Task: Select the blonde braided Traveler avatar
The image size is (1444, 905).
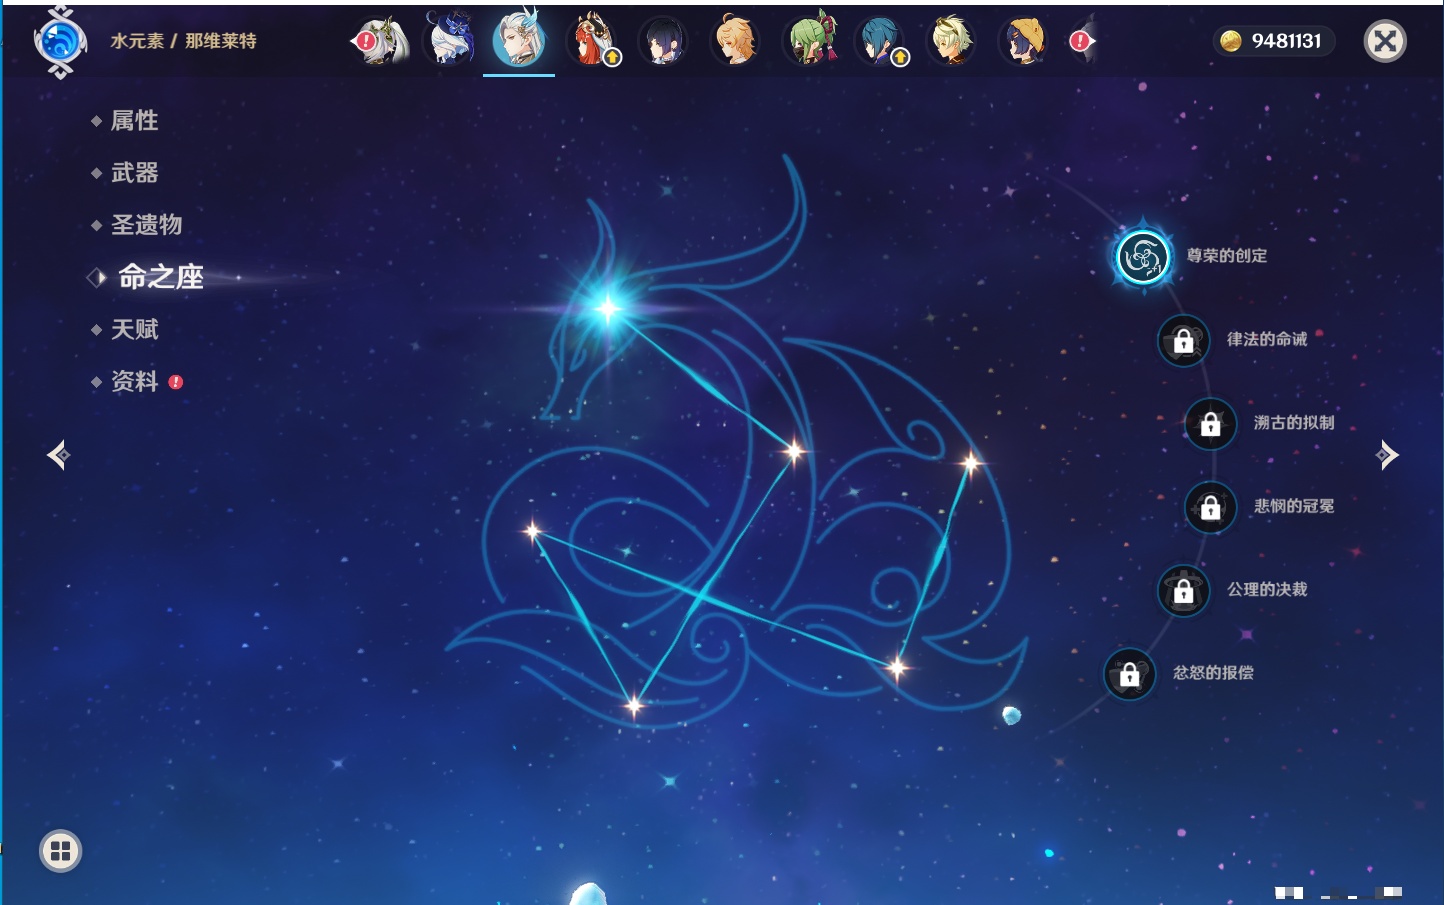Action: click(x=735, y=41)
